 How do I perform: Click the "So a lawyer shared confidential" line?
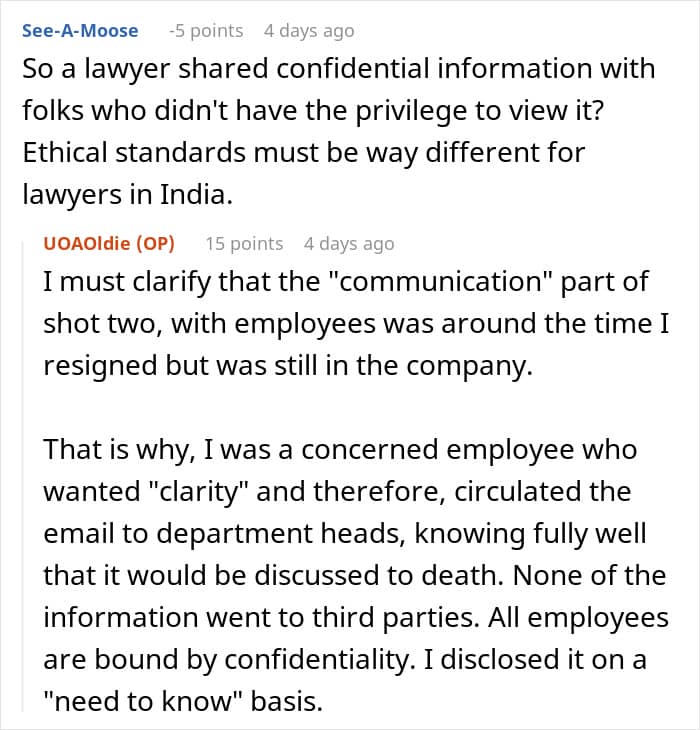(x=338, y=69)
